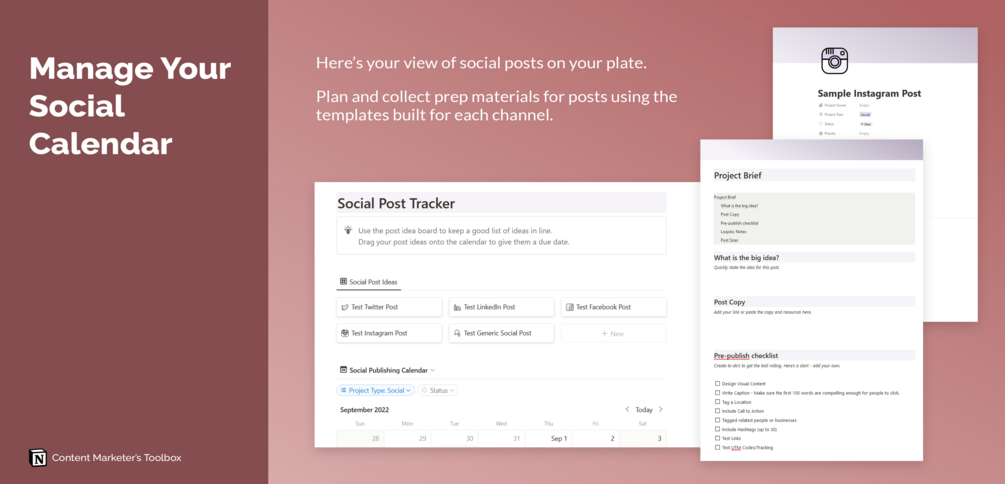The image size is (1005, 484).
Task: Click the Instagram icon on Test Instagram Post
Action: (345, 333)
